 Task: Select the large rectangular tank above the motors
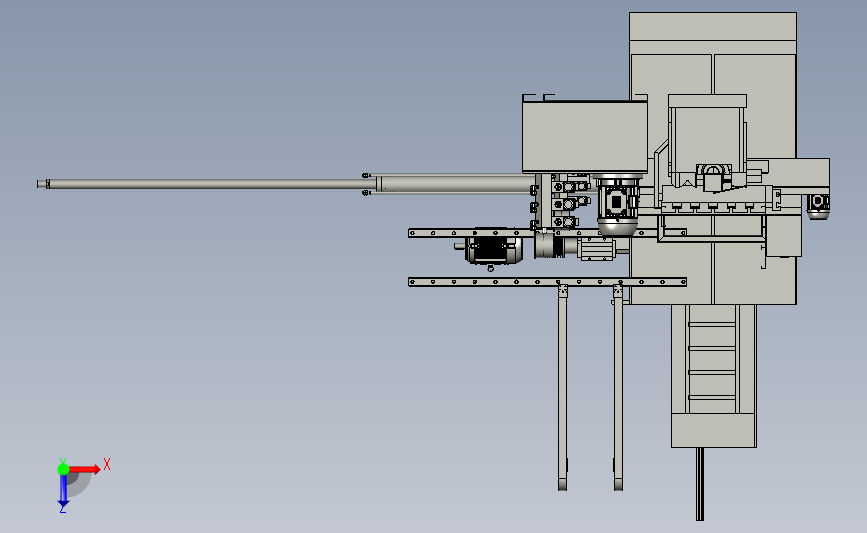[x=585, y=137]
